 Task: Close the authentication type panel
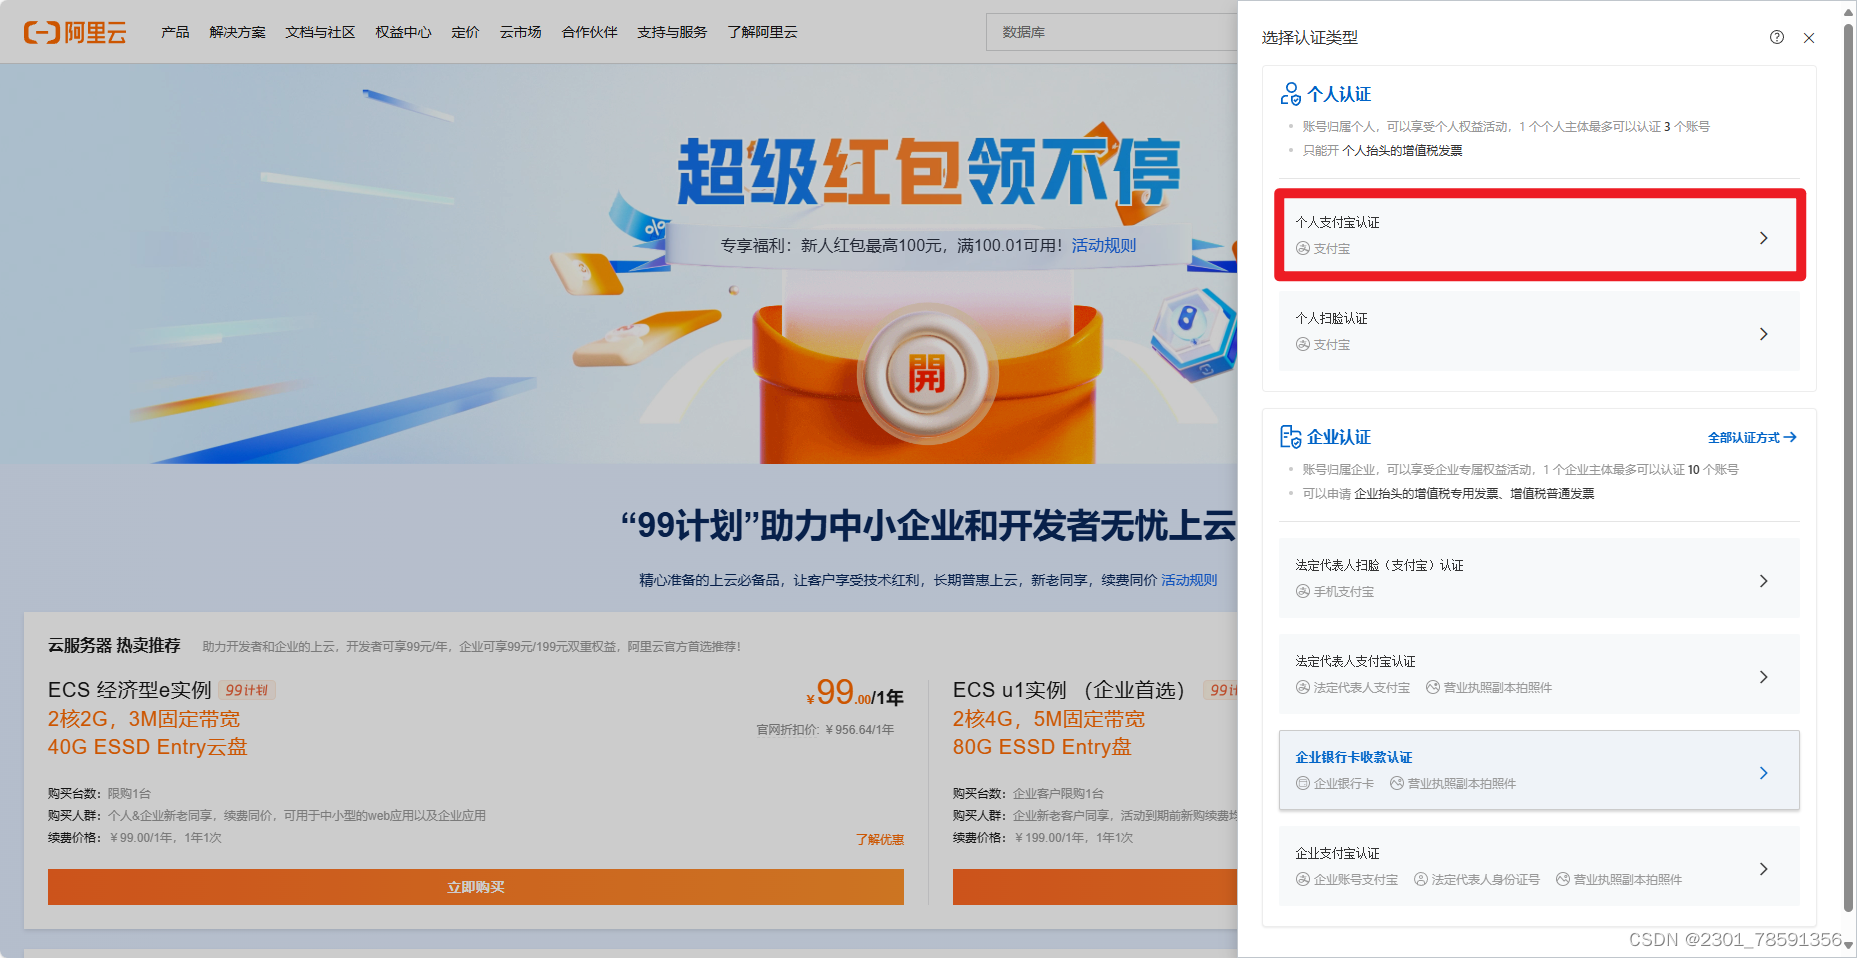click(1808, 38)
